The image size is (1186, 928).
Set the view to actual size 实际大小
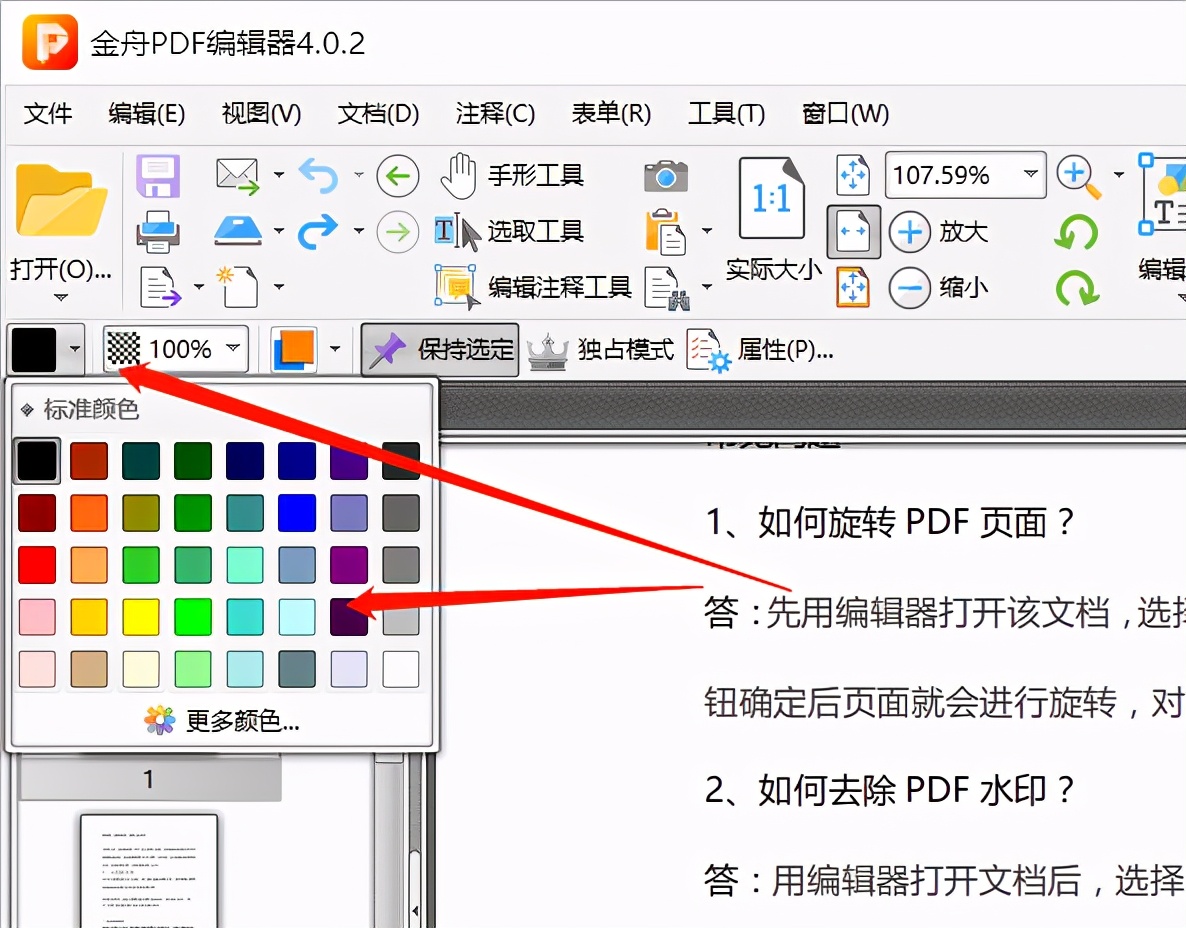point(773,219)
